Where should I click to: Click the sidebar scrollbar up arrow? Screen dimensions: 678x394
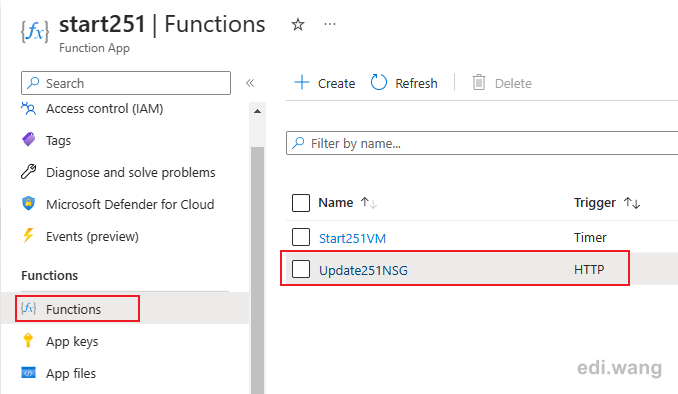(x=258, y=111)
